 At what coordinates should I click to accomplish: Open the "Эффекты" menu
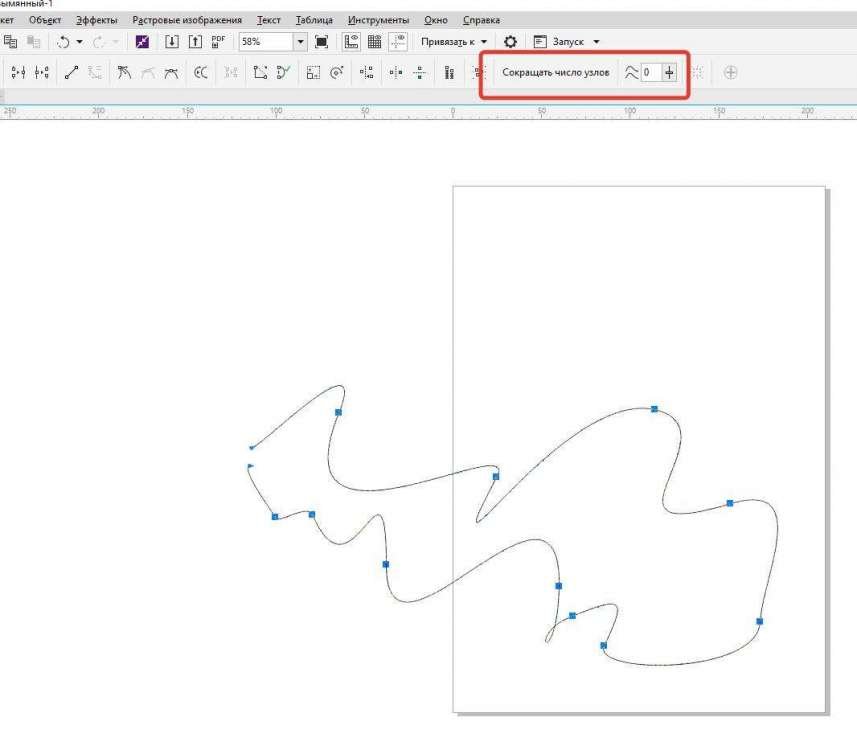(96, 20)
